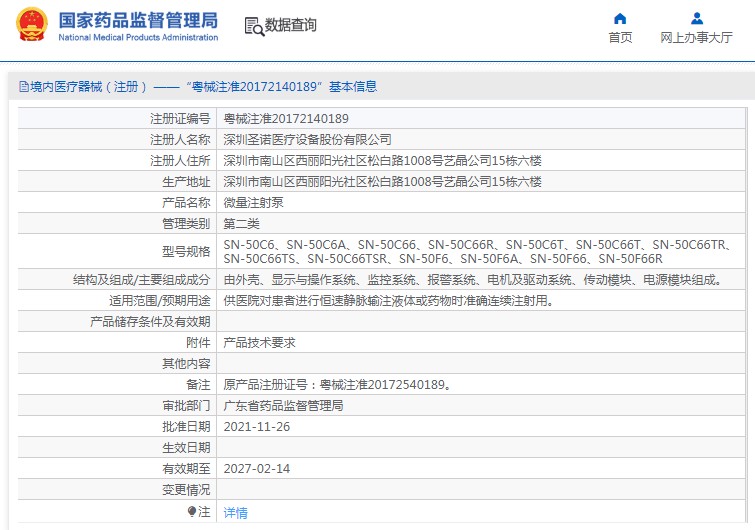Select 深圳圣诺医疗设备股份有限公司 company name
This screenshot has height=530, width=755.
pos(307,140)
